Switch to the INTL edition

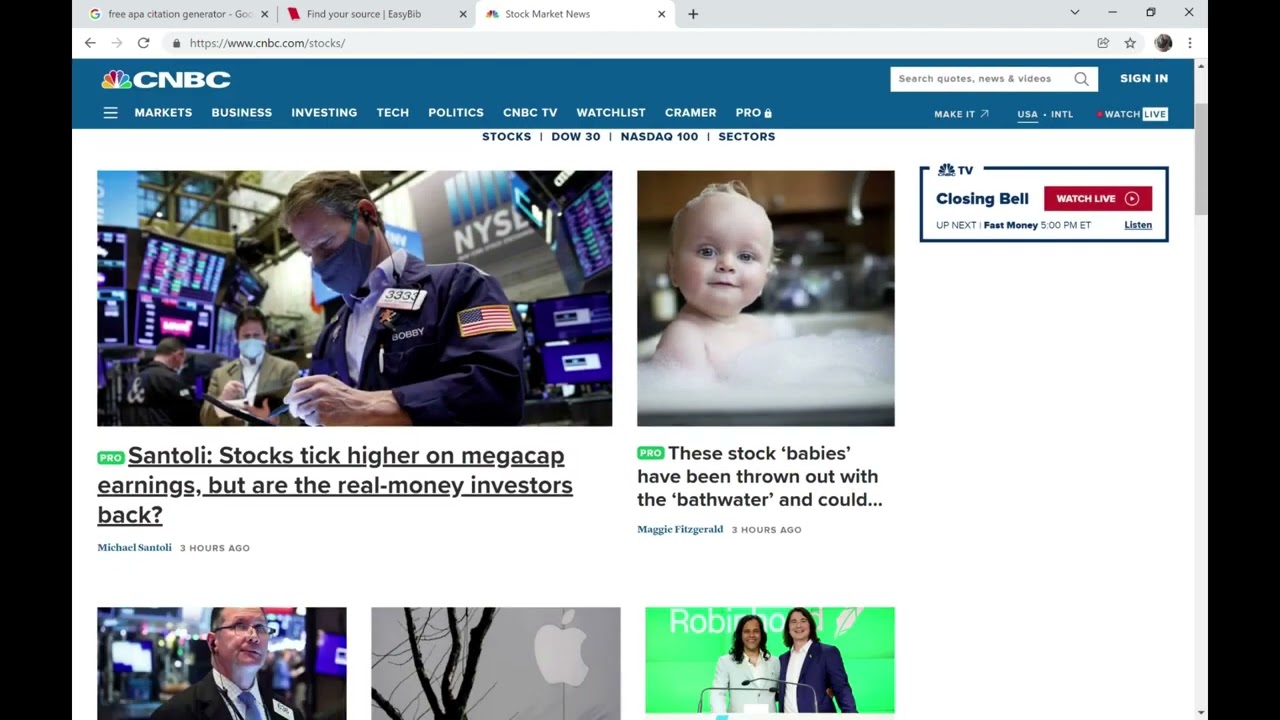coord(1062,114)
